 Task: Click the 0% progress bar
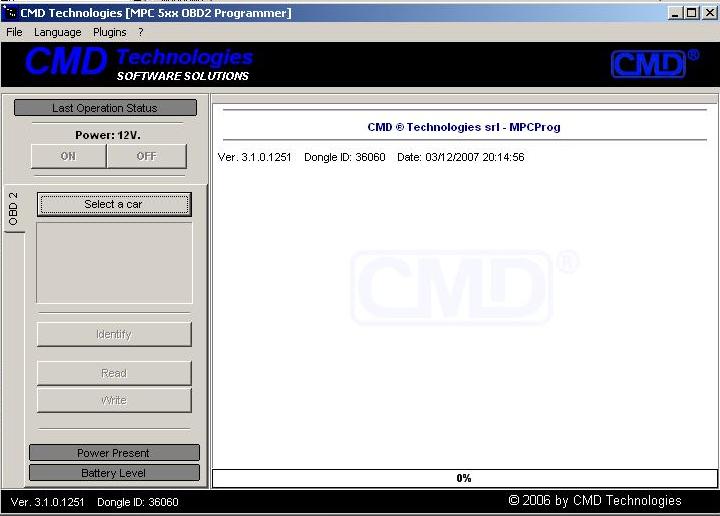(463, 478)
